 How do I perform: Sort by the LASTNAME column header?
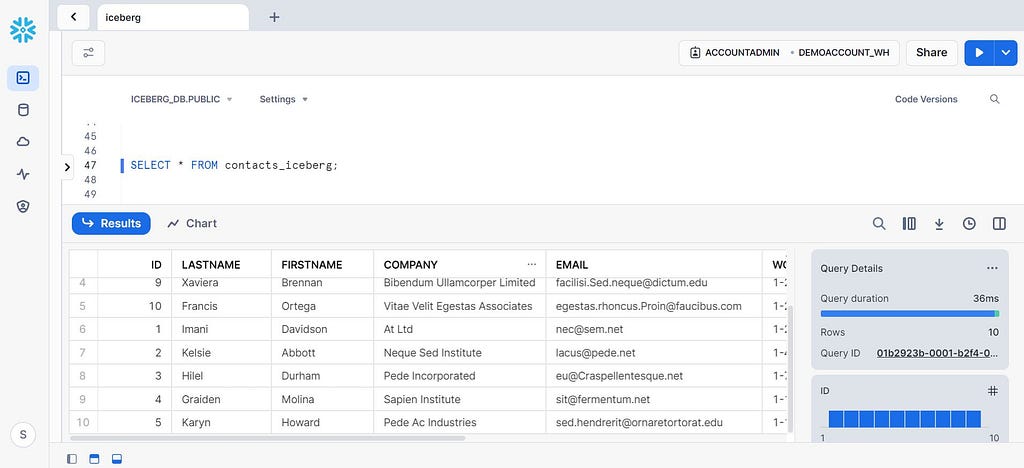tap(221, 264)
